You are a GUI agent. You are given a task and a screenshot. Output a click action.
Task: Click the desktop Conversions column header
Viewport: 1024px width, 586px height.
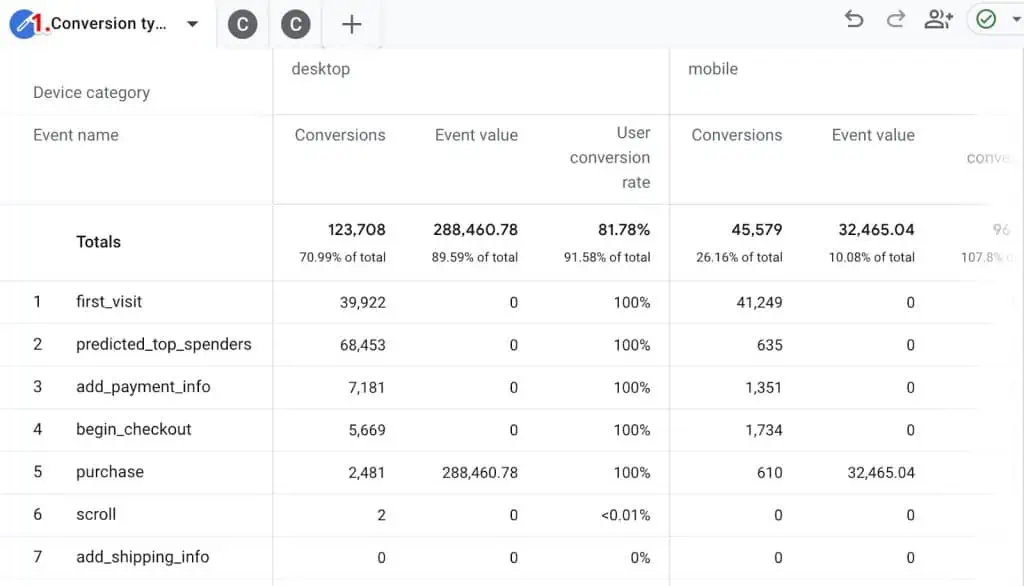click(339, 135)
